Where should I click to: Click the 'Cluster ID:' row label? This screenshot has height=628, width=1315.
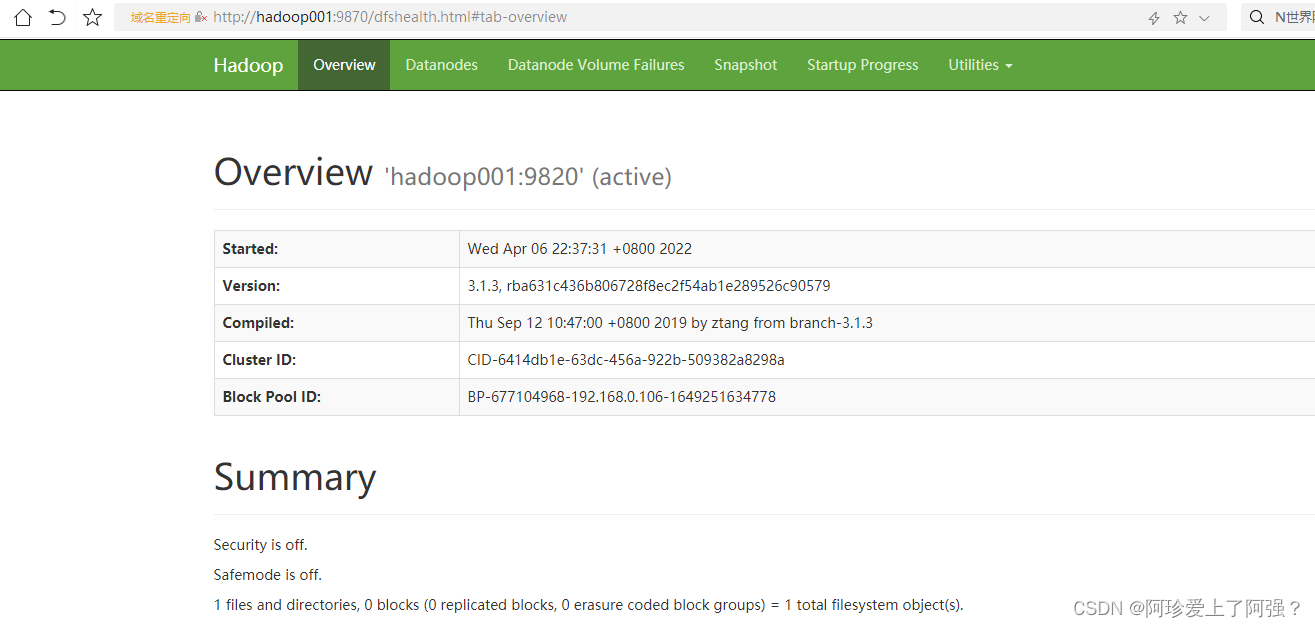click(259, 360)
